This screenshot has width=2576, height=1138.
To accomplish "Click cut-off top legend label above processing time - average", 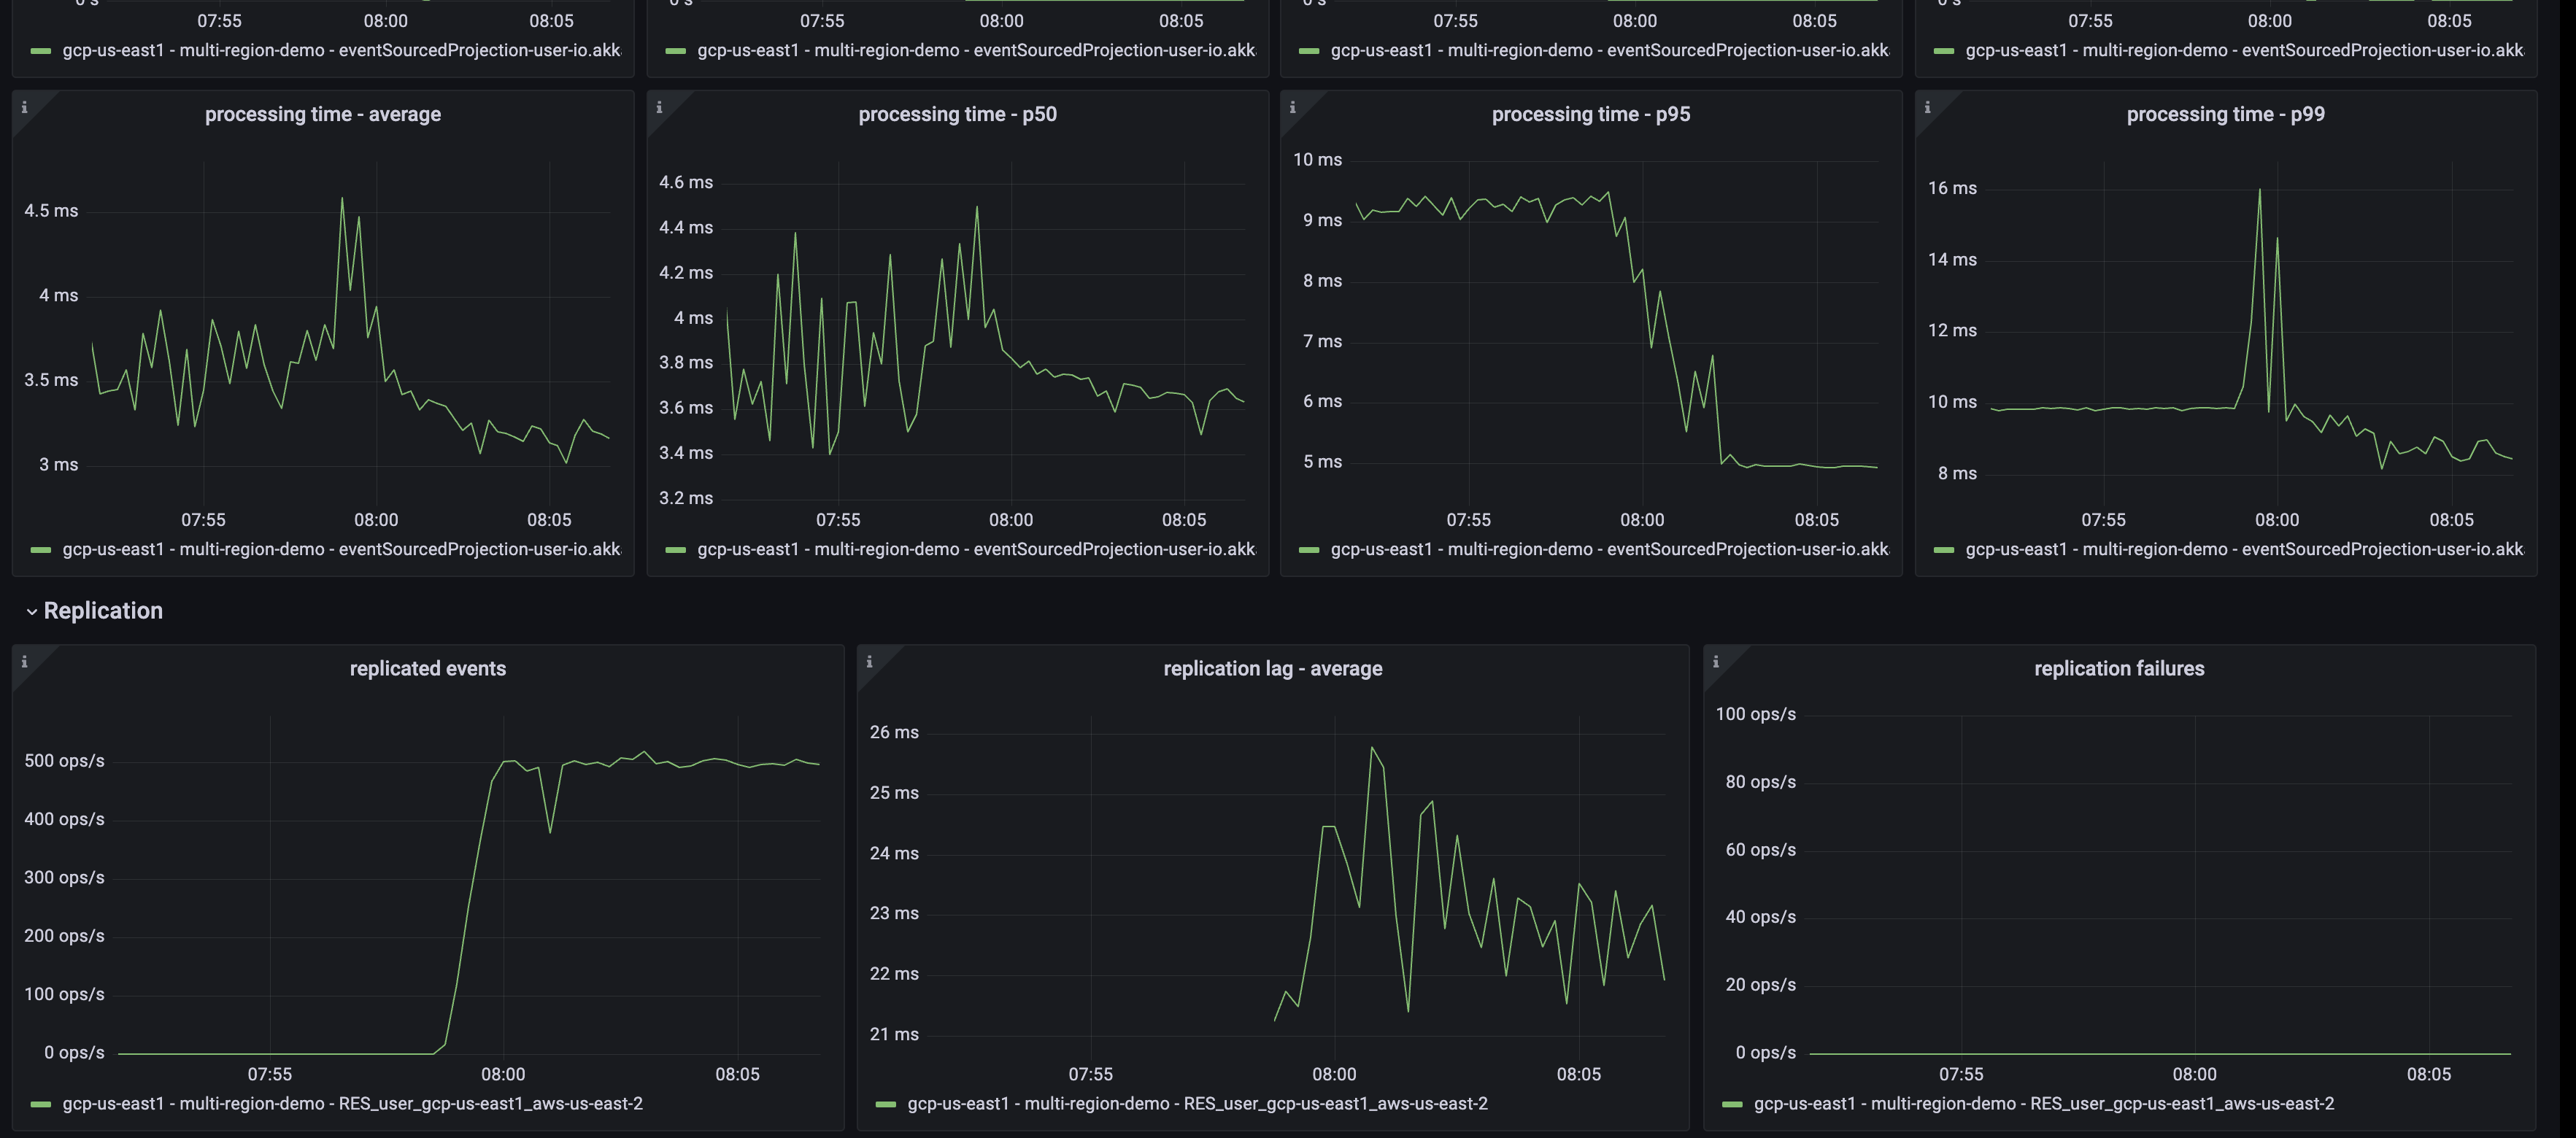I will pos(341,50).
